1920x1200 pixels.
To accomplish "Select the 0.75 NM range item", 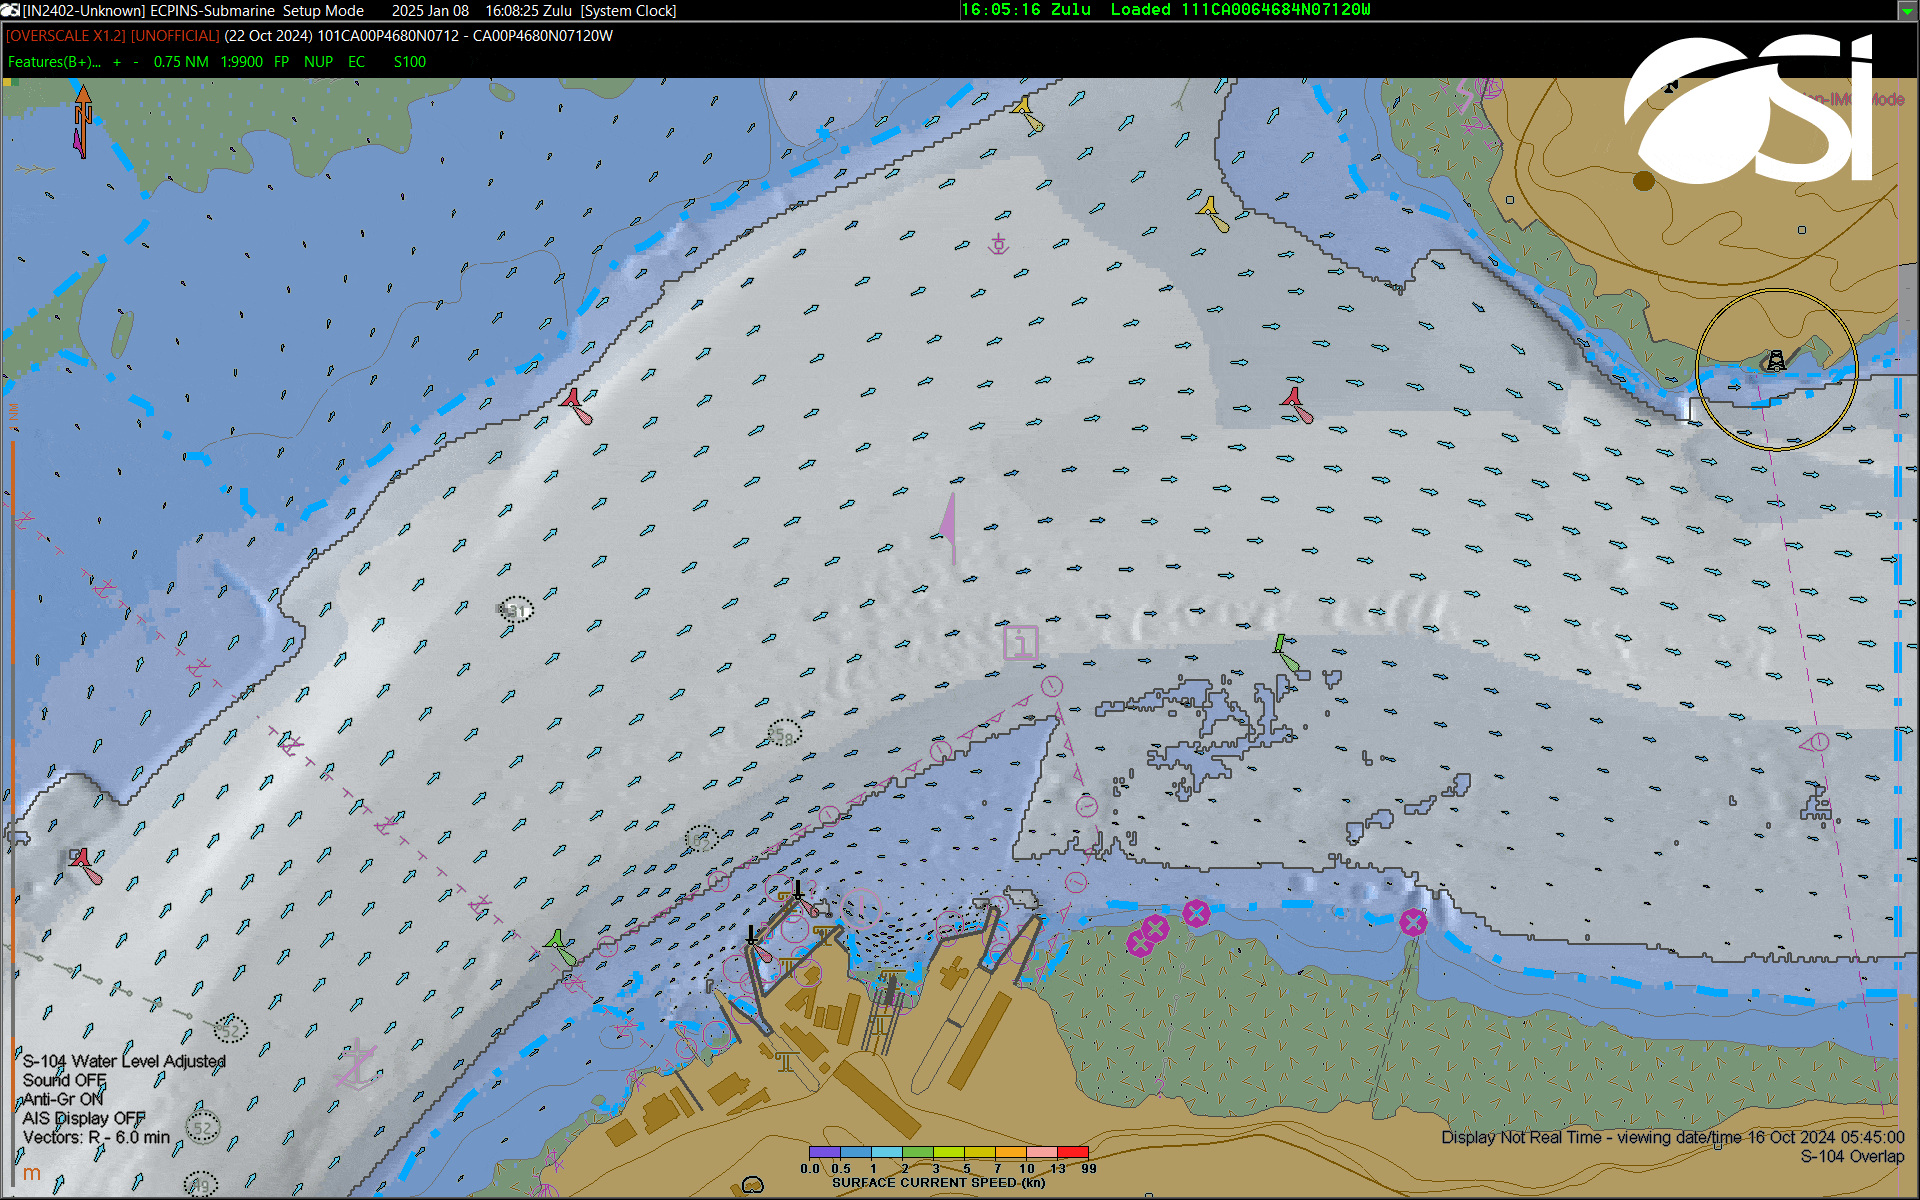I will [181, 62].
